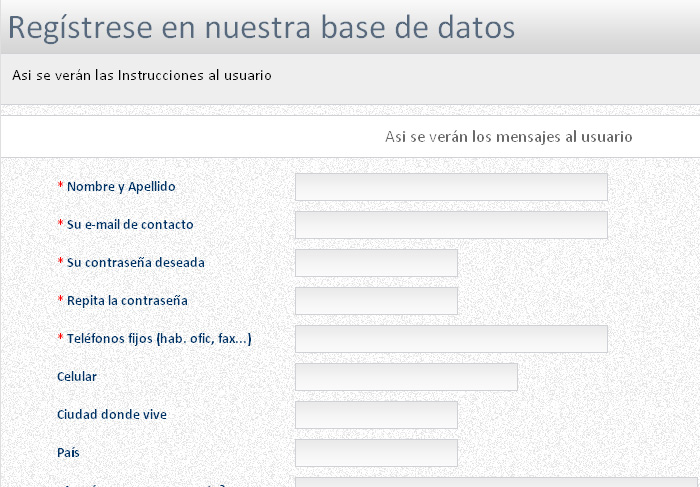Click the 'Repita la contraseña' label

coord(127,301)
